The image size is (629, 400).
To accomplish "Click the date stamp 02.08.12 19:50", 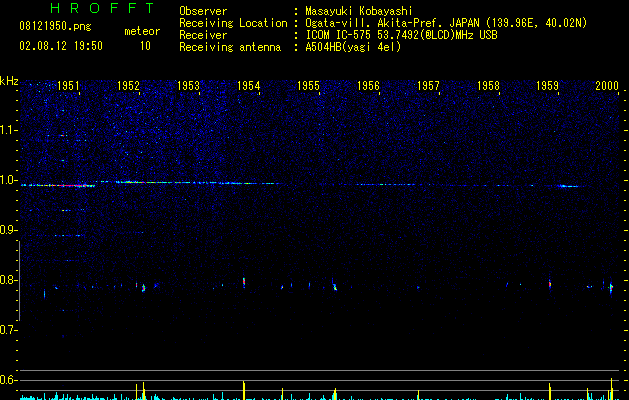I will [x=61, y=46].
